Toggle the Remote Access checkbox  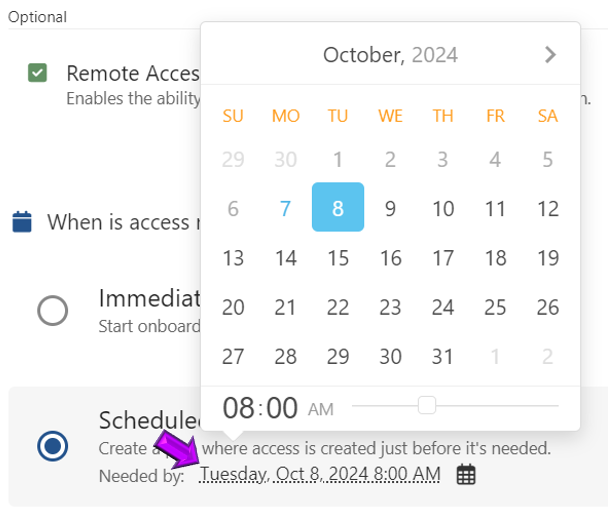pos(38,73)
